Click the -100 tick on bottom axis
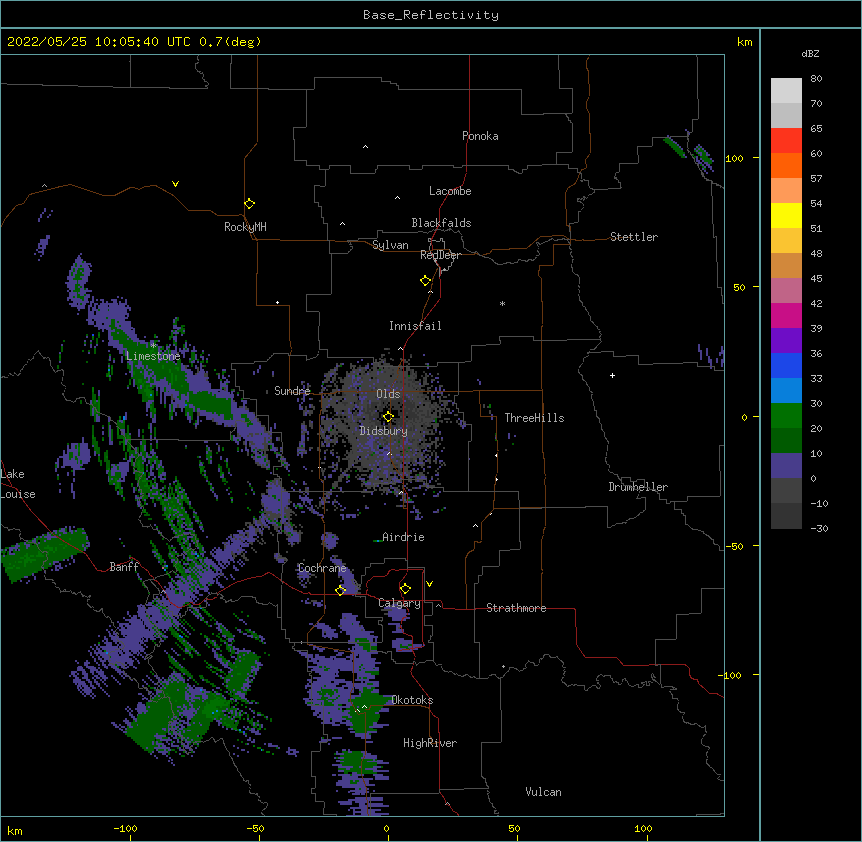Viewport: 862px width, 842px height. [126, 828]
